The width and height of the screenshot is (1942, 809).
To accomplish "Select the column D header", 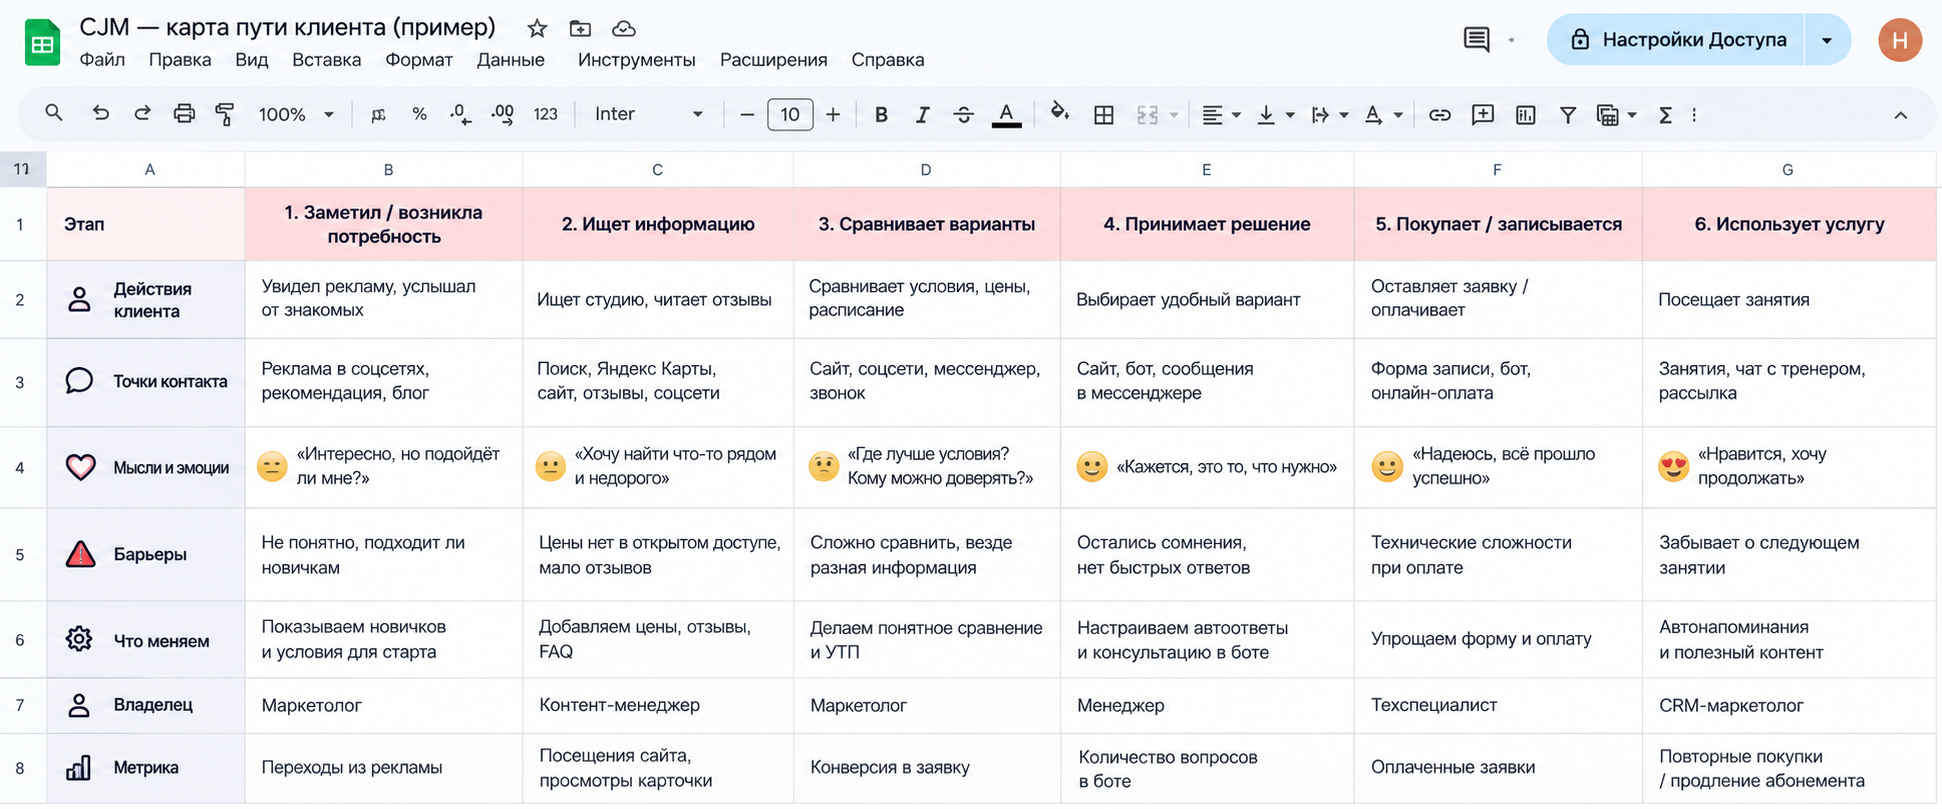I will pos(926,170).
